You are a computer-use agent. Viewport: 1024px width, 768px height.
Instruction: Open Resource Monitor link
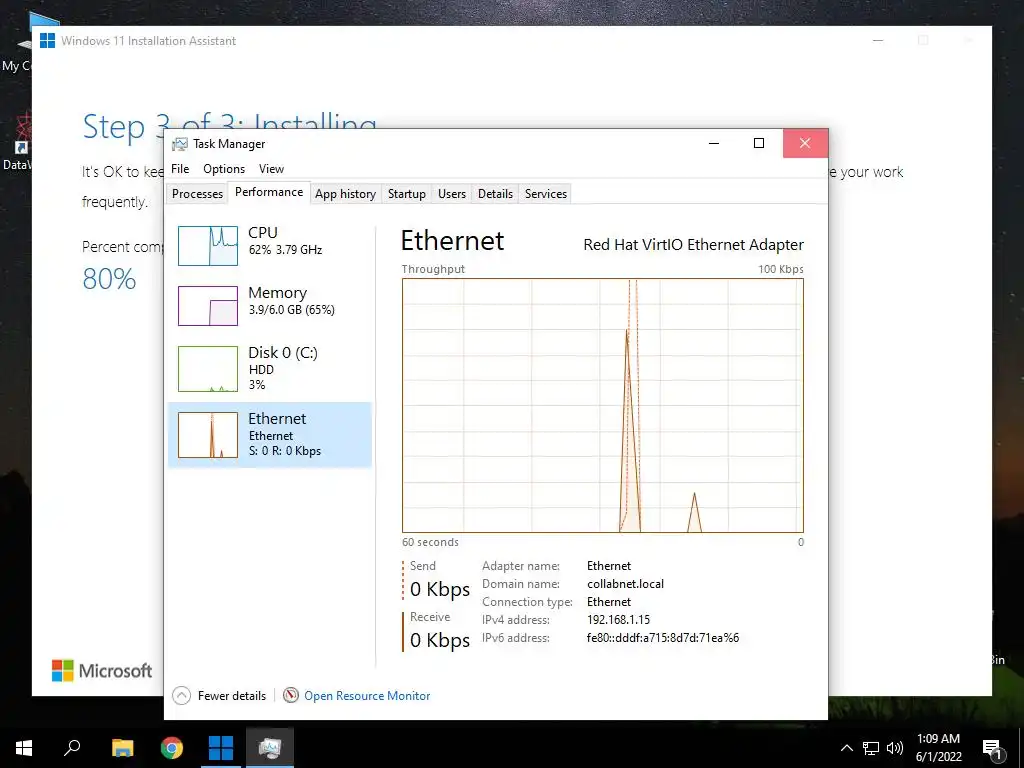367,696
